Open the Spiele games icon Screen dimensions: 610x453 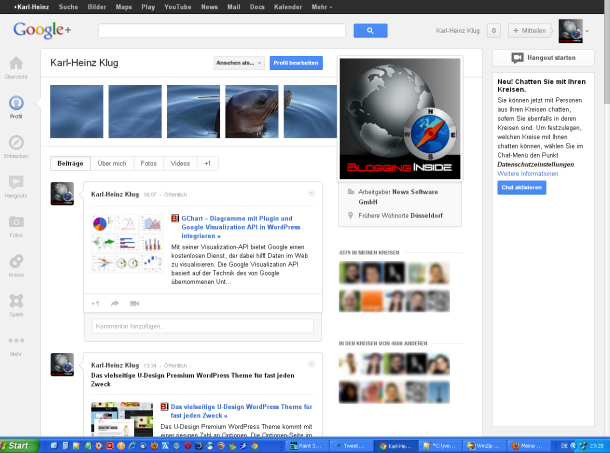click(16, 301)
